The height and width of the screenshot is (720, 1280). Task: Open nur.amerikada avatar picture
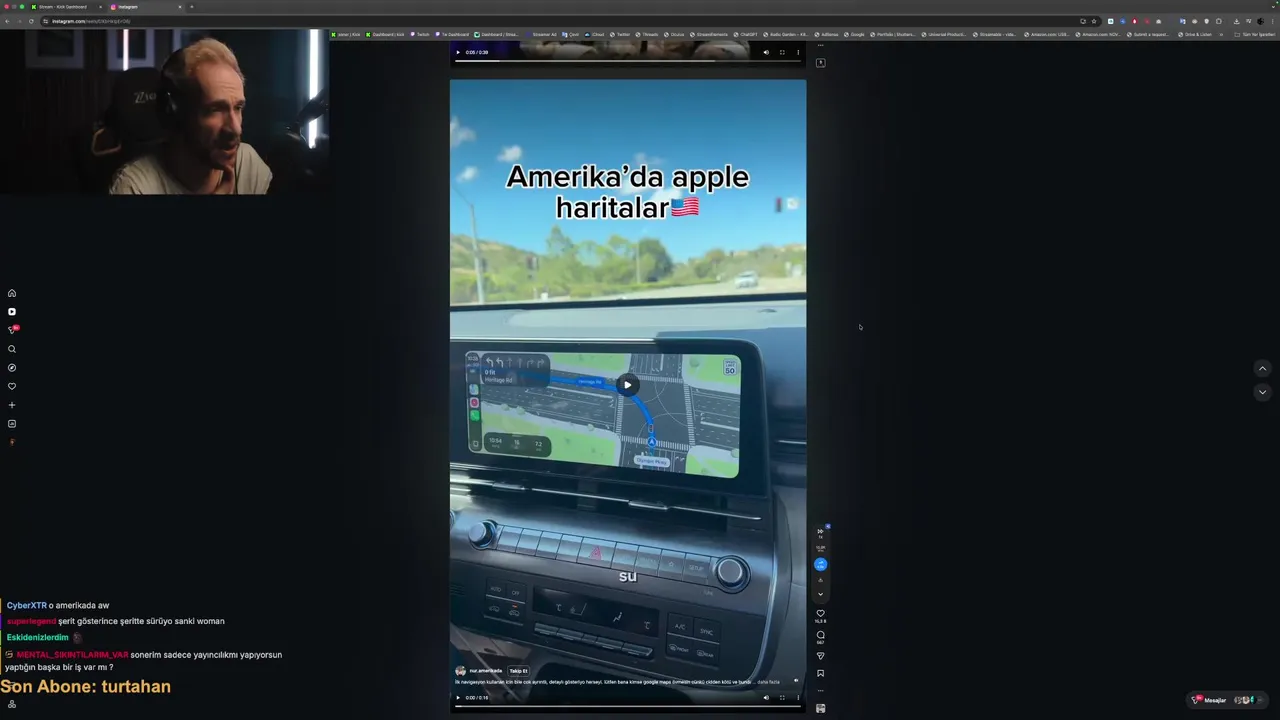click(x=460, y=671)
